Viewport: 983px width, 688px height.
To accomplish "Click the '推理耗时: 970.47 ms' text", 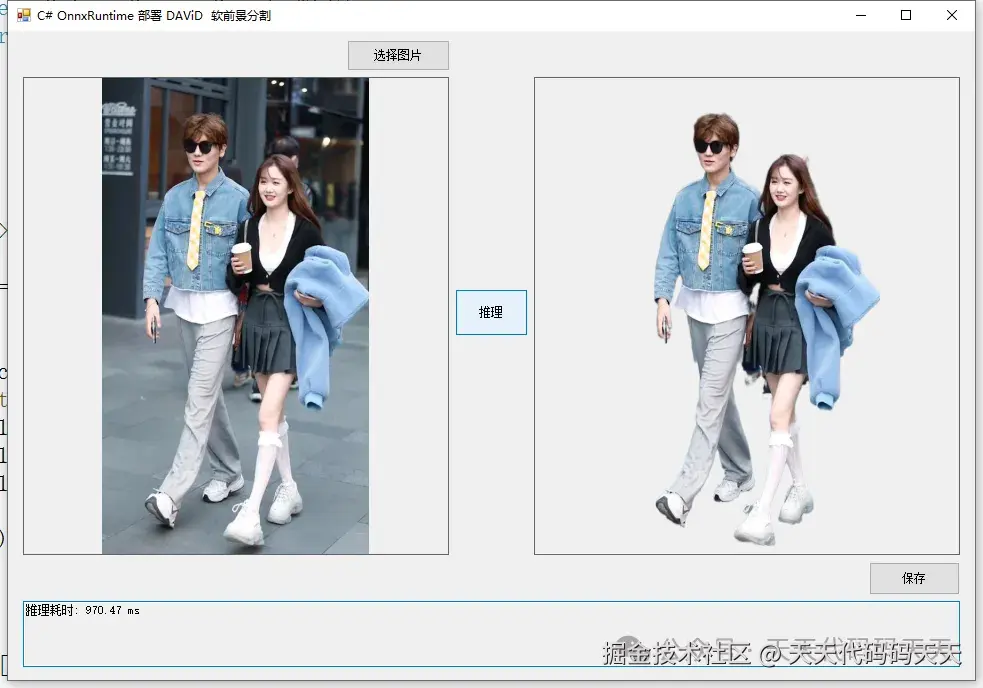I will [x=82, y=610].
